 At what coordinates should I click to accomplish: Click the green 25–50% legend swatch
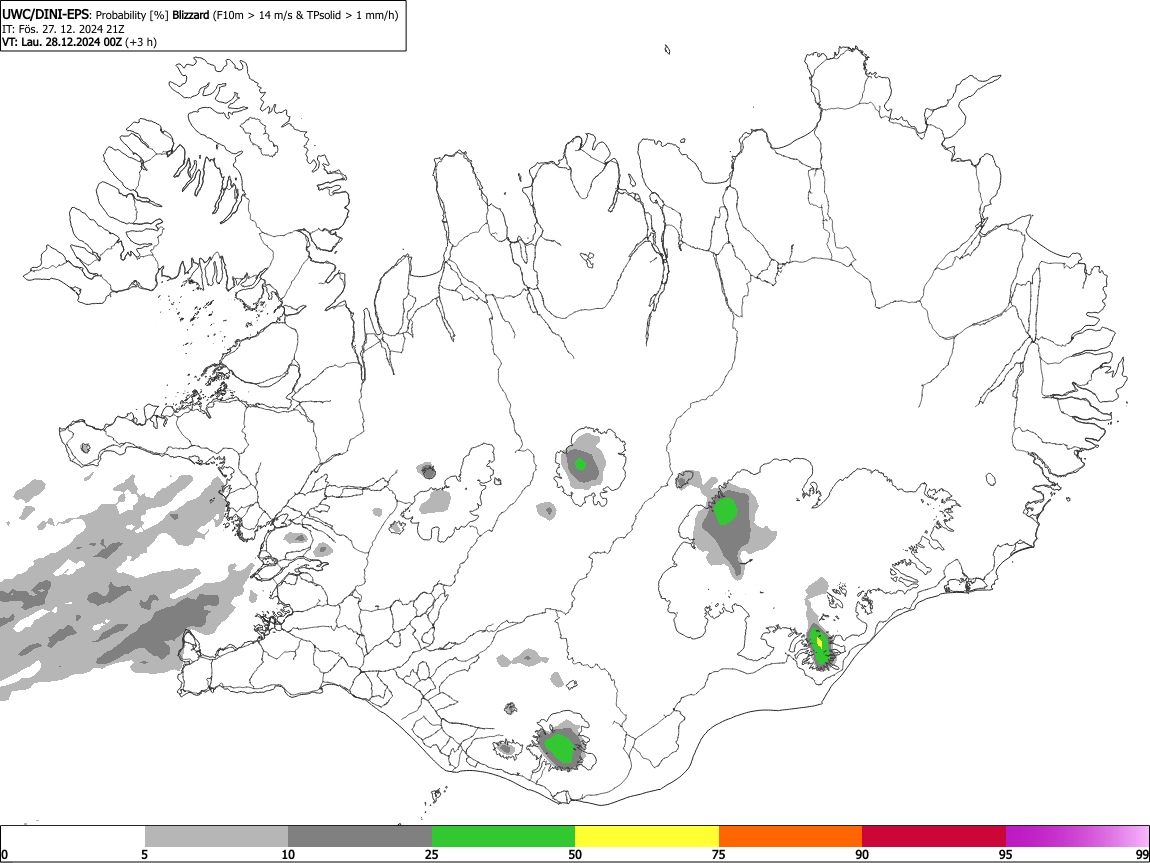coord(503,836)
